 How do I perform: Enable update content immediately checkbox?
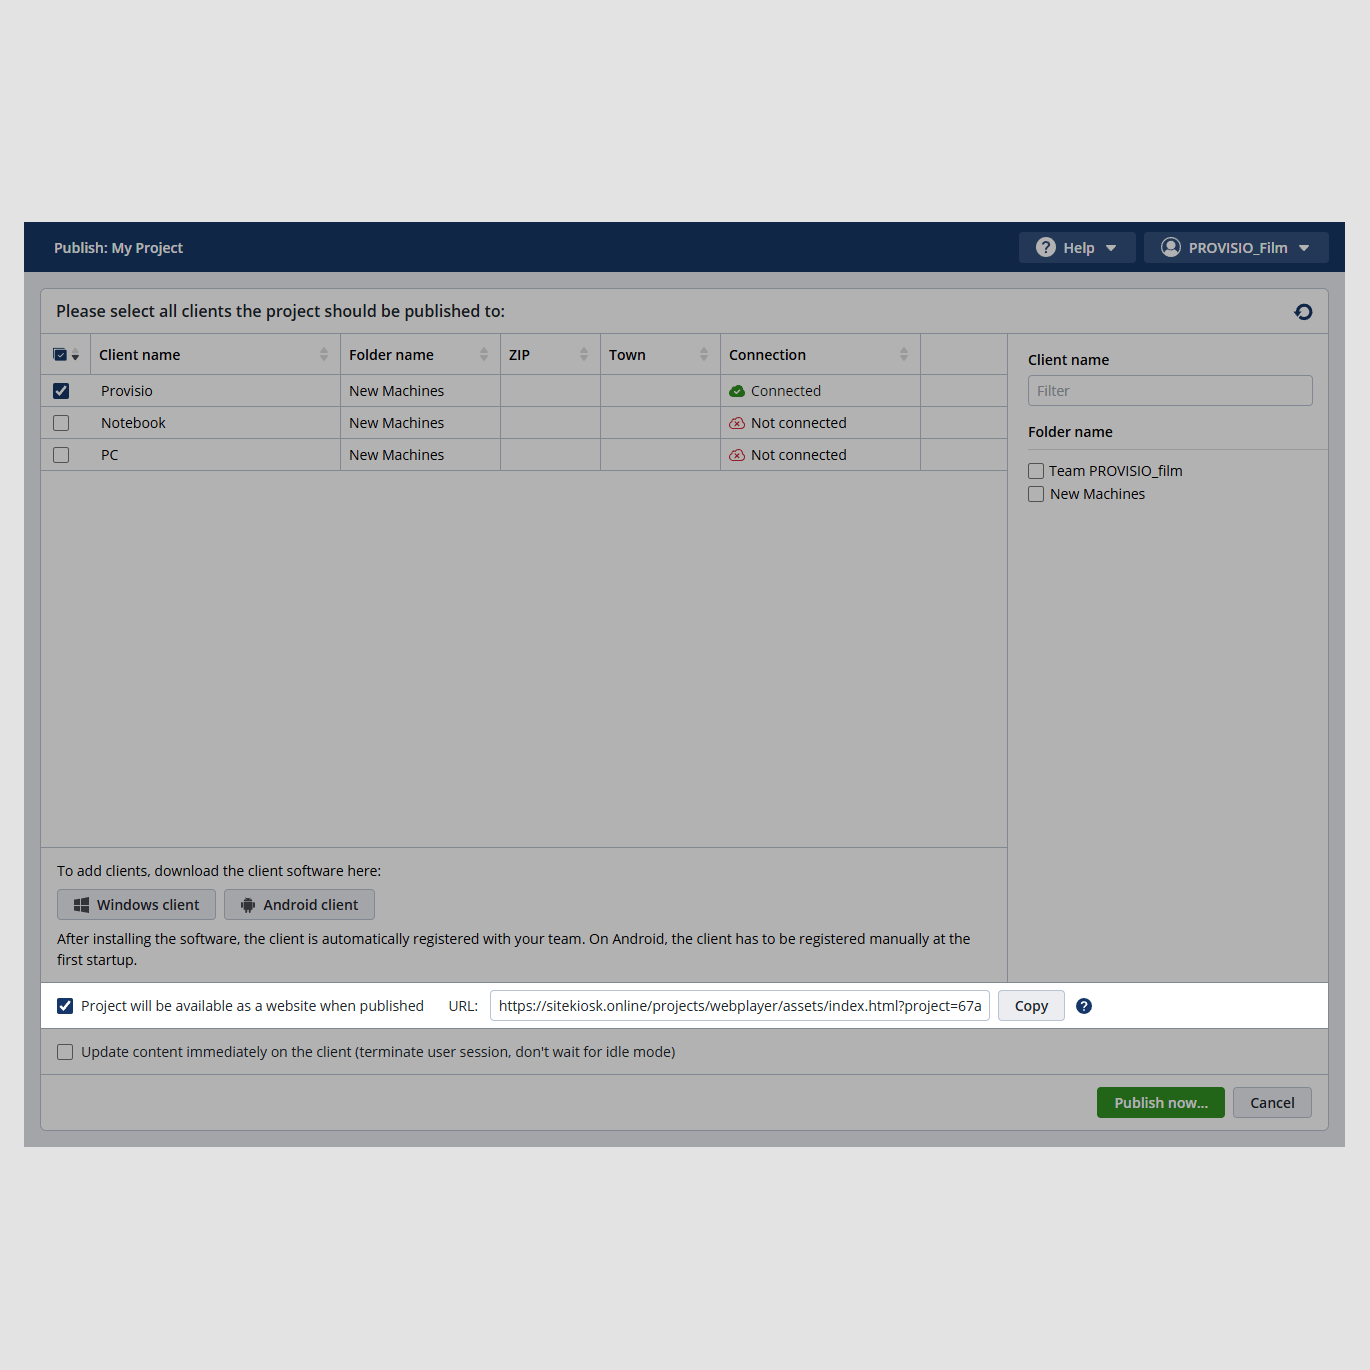tap(65, 1052)
